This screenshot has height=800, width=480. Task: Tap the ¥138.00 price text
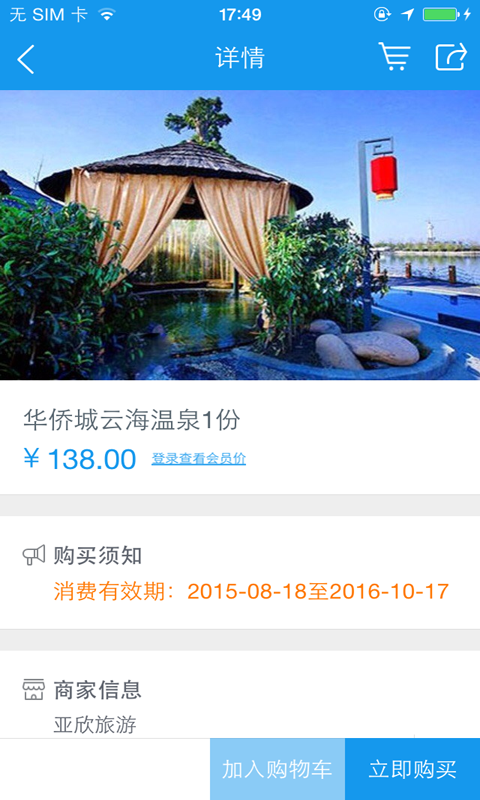click(x=80, y=459)
